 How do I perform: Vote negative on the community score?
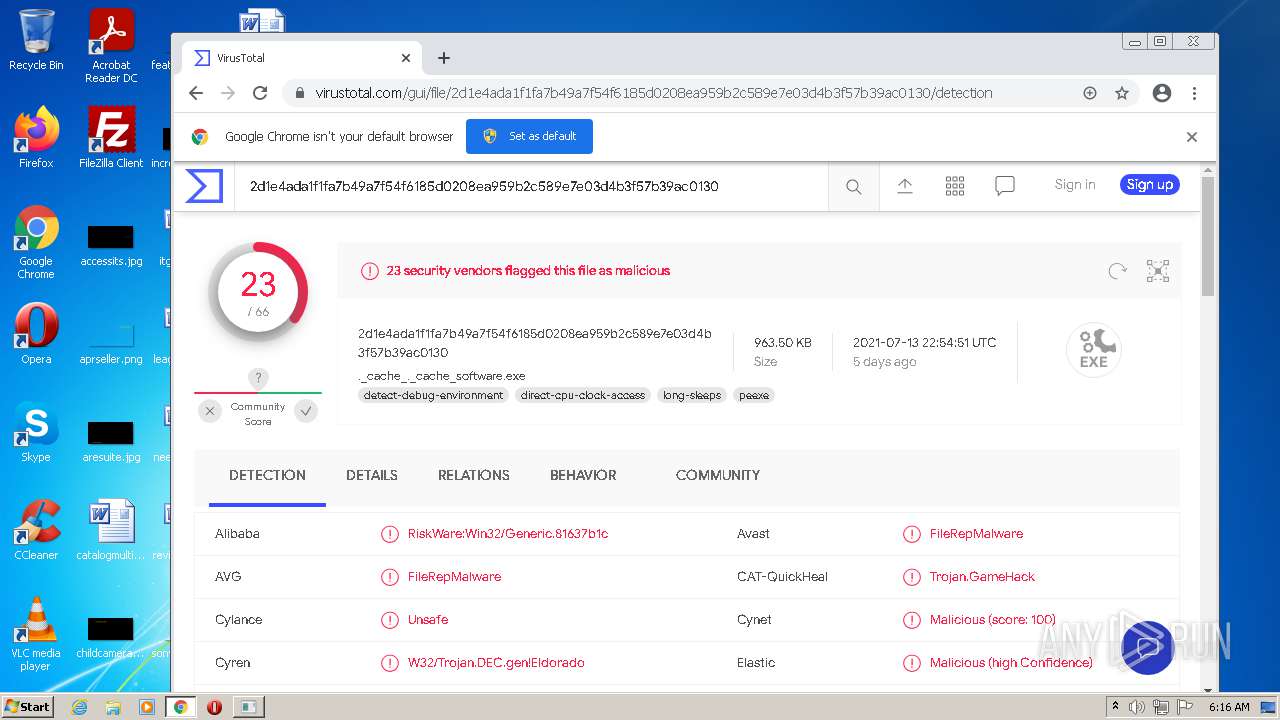click(209, 410)
